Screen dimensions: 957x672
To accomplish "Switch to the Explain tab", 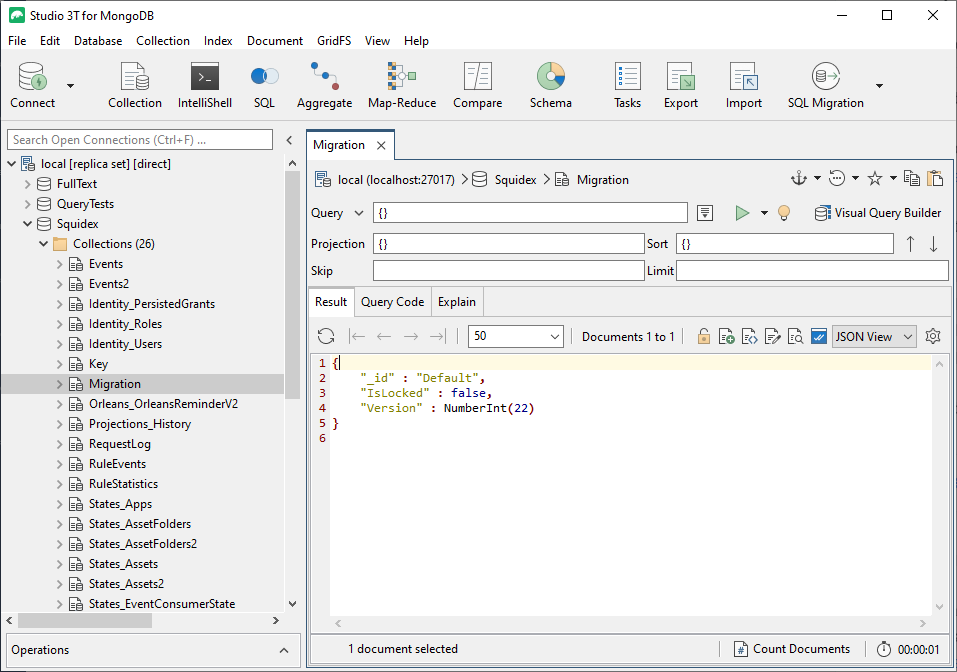I will [x=457, y=302].
